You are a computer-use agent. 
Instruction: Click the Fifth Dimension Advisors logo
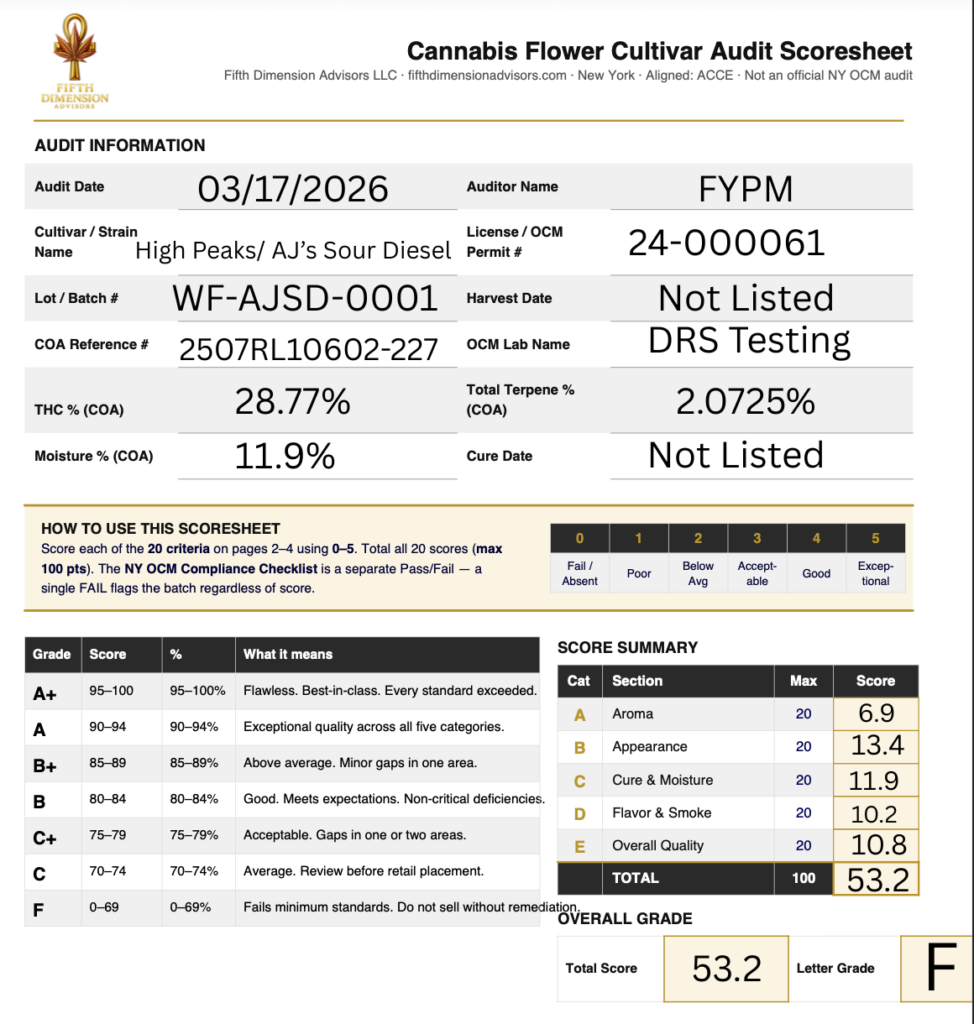(75, 62)
